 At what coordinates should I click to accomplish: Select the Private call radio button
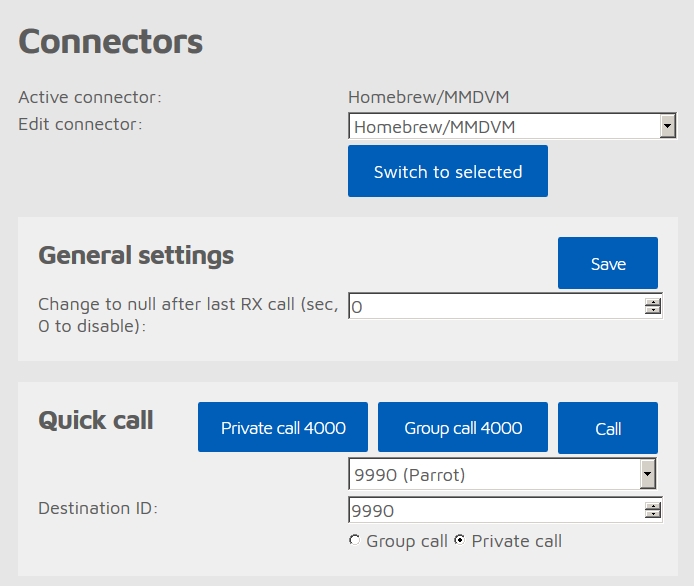pyautogui.click(x=460, y=540)
